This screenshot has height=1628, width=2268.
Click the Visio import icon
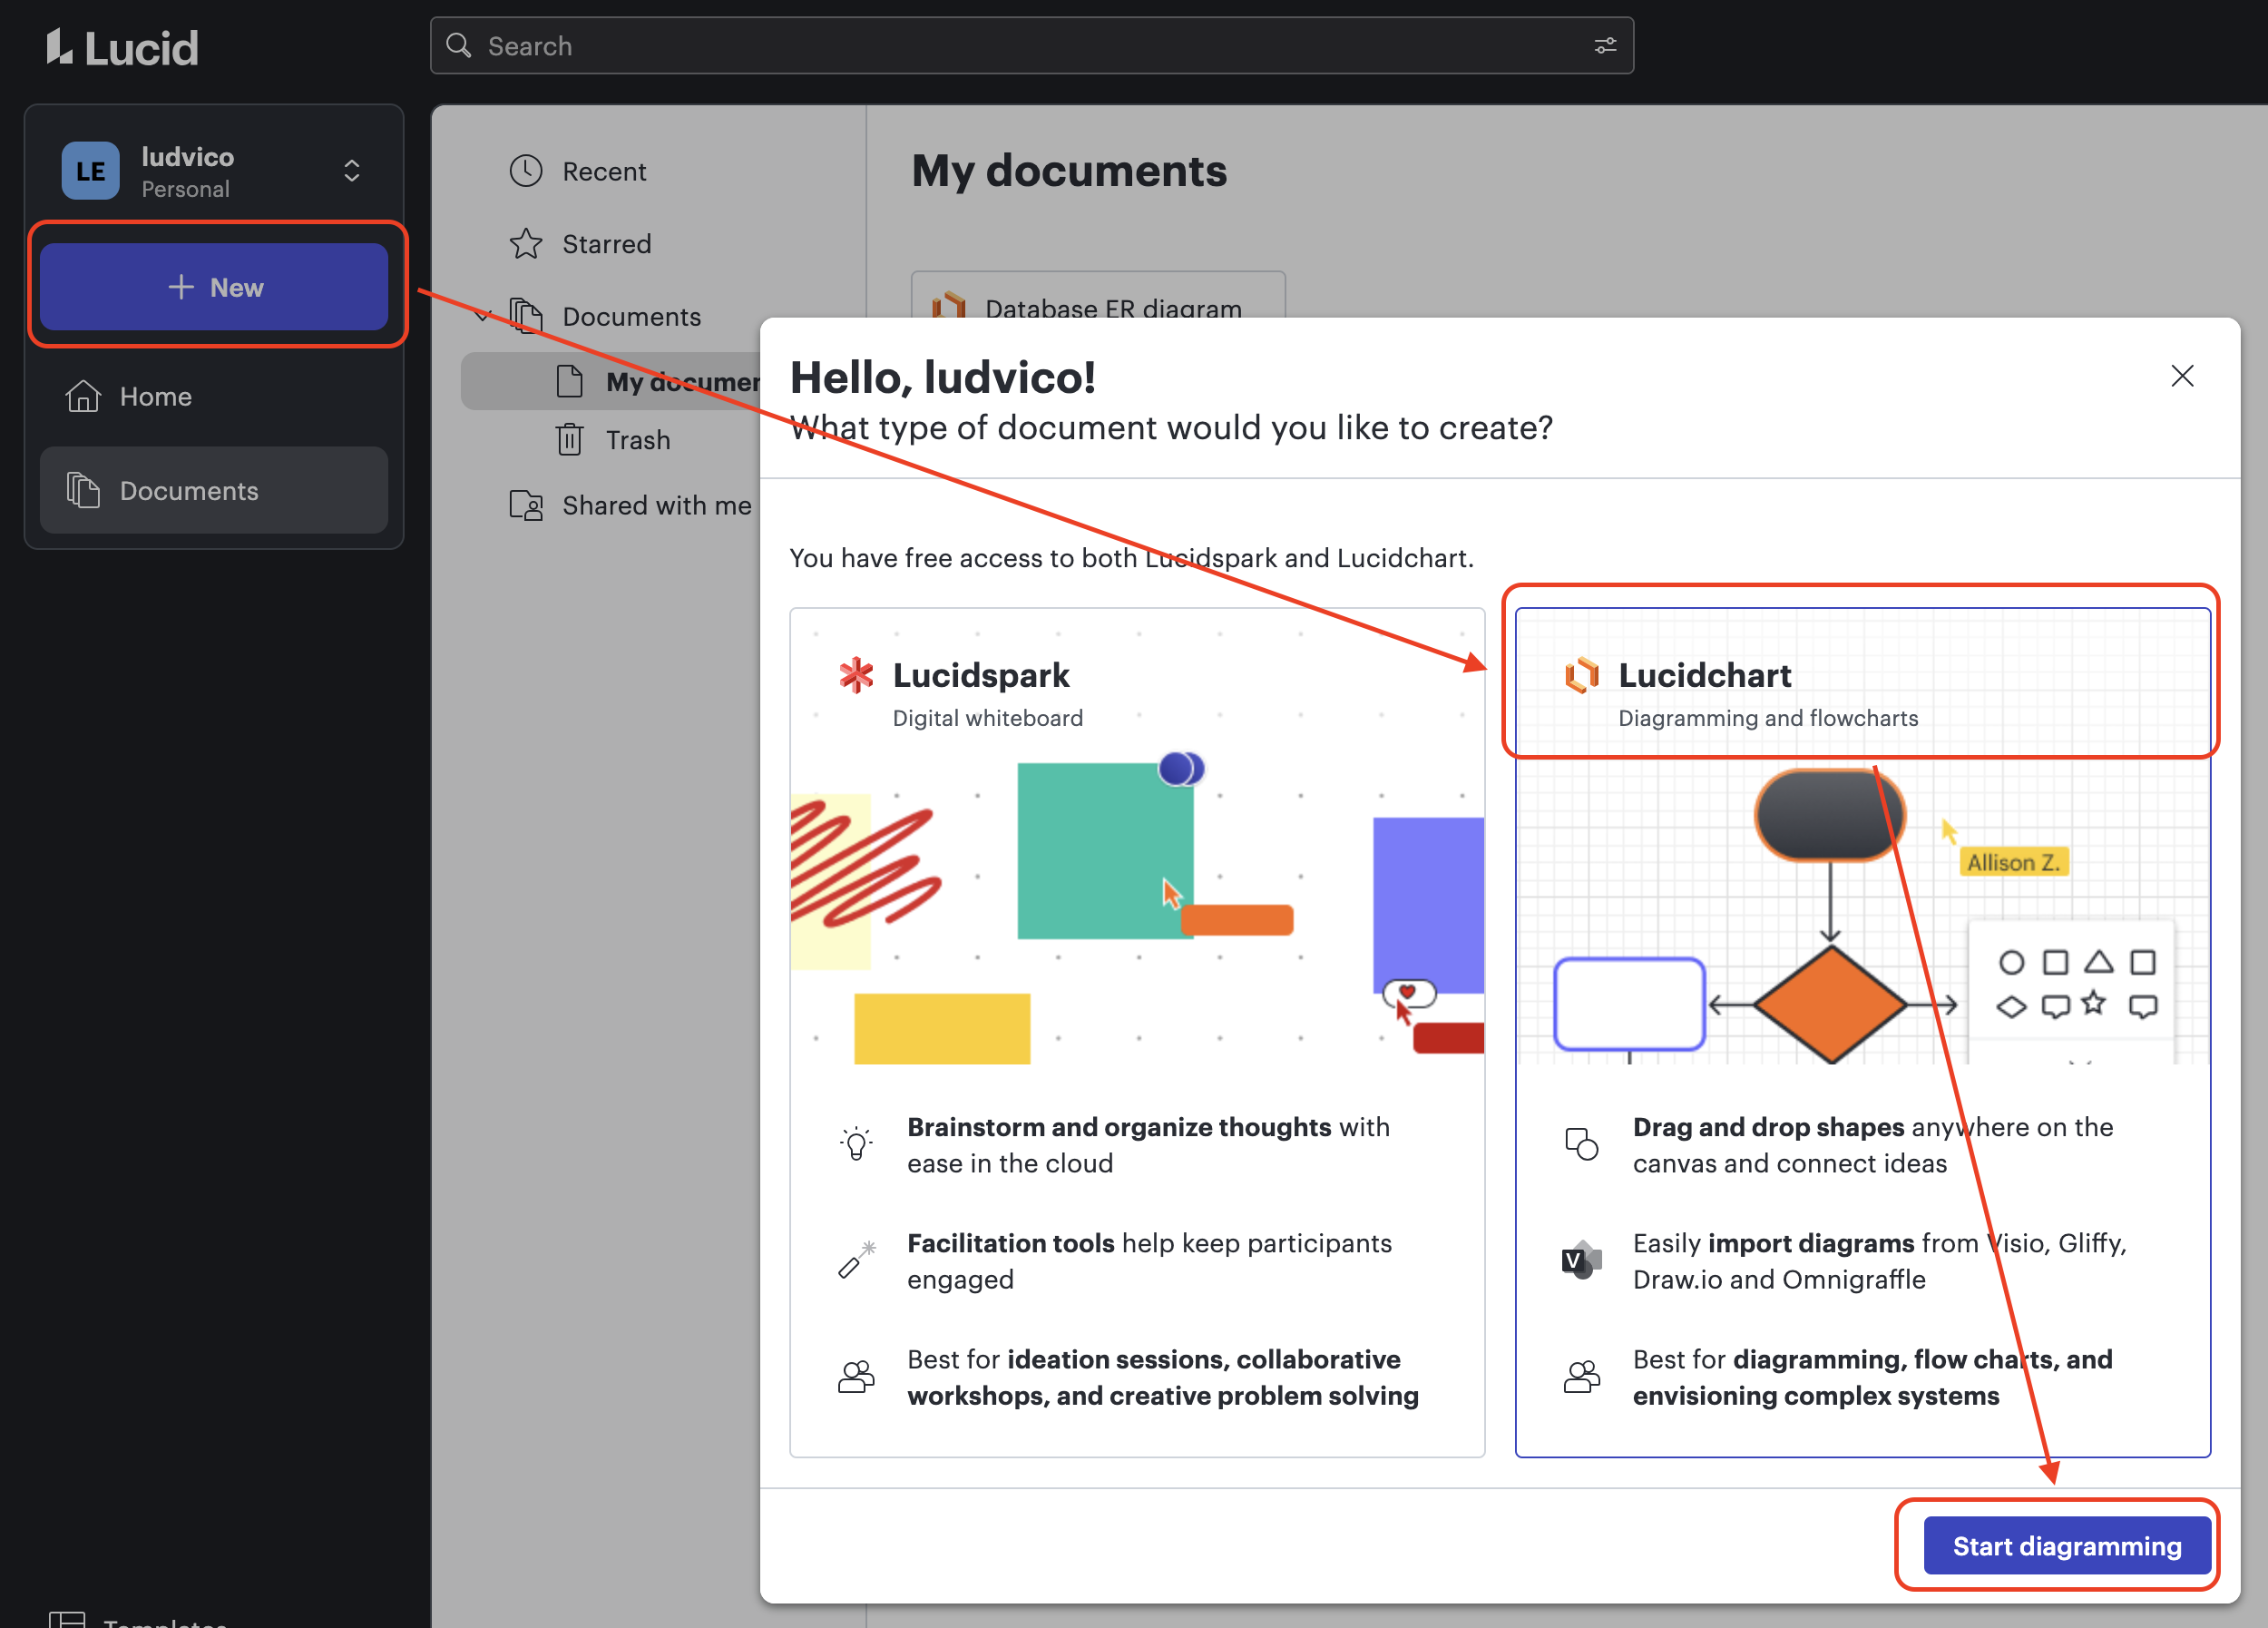[x=1581, y=1260]
